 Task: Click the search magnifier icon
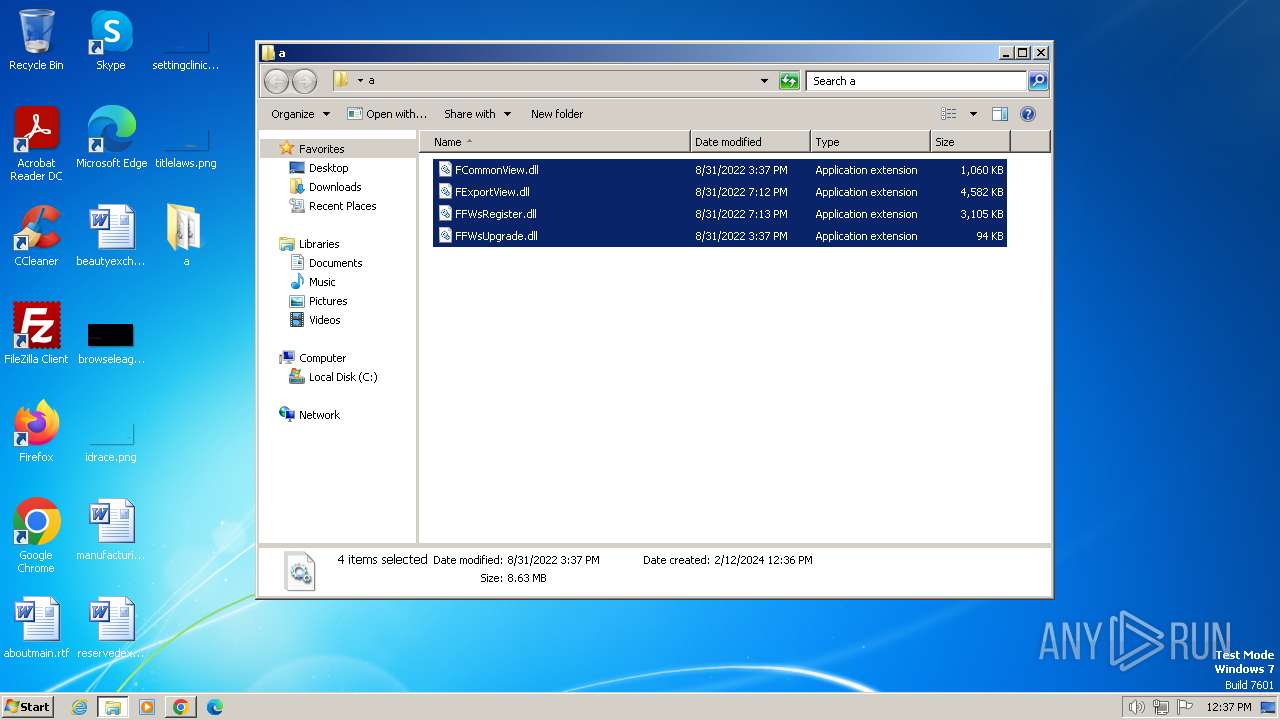point(1038,81)
